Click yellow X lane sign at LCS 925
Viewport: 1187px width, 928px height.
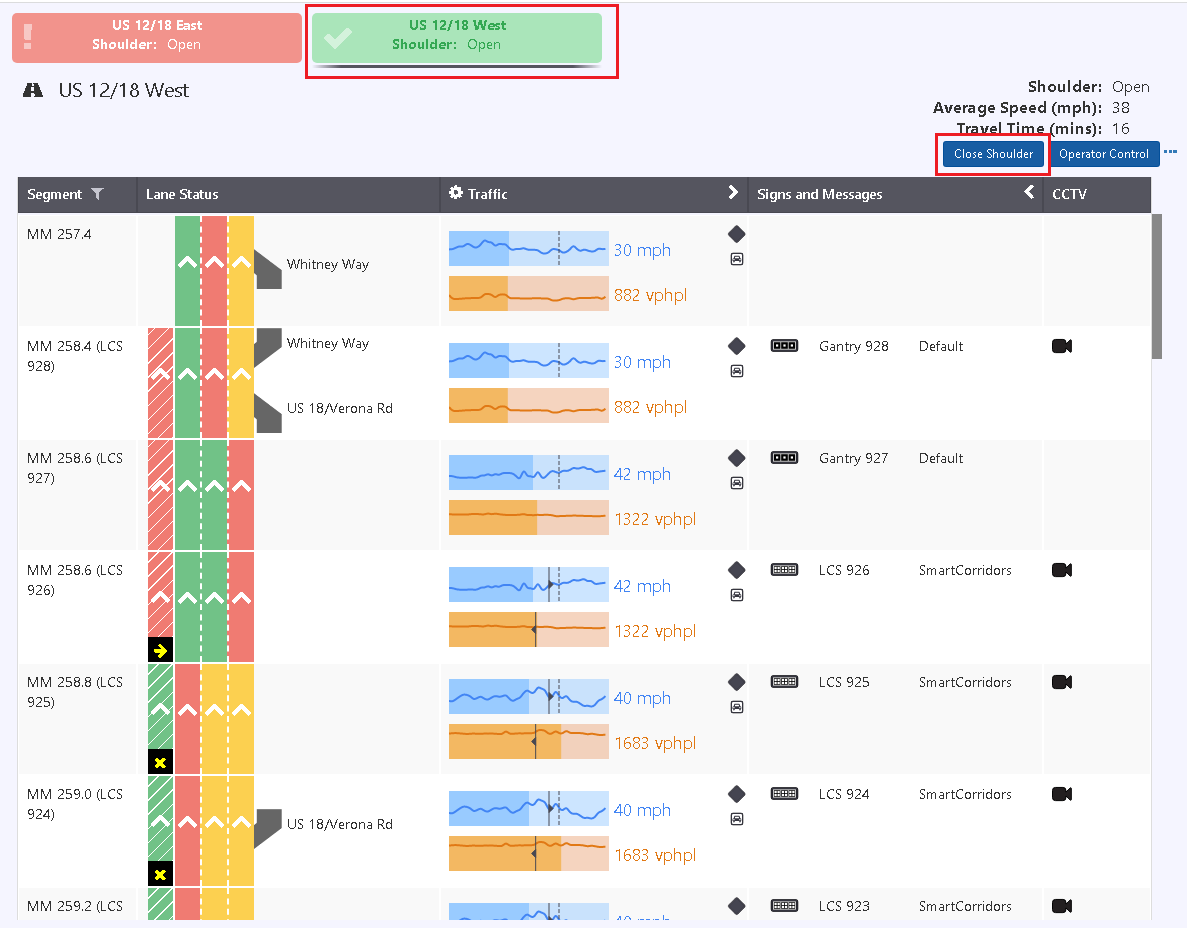point(160,762)
